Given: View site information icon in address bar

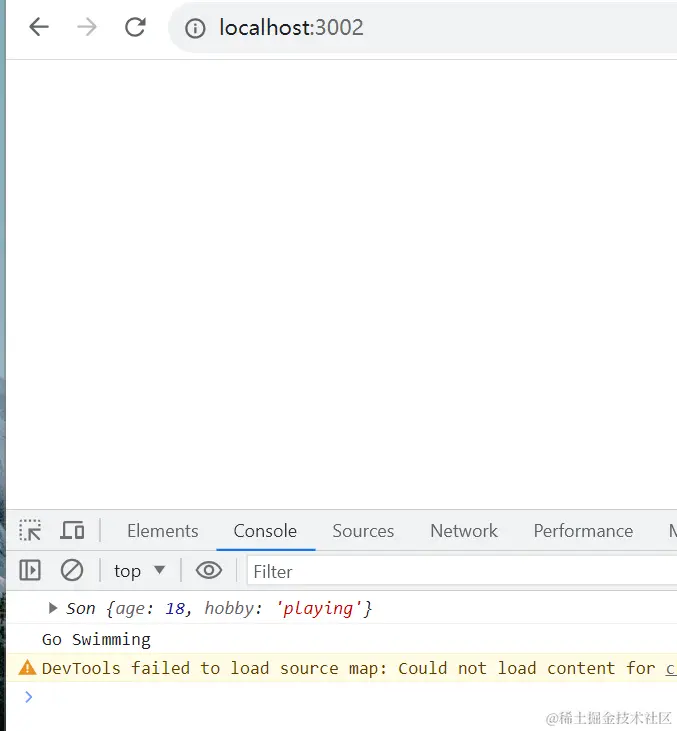Looking at the screenshot, I should coord(195,28).
